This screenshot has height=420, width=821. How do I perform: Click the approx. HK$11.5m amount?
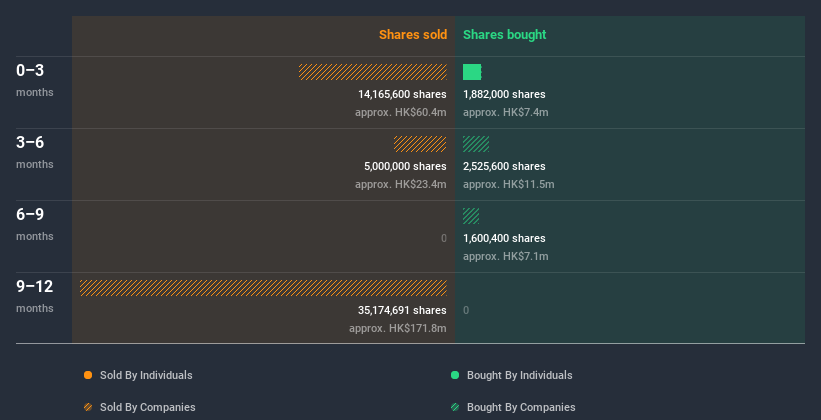click(508, 184)
